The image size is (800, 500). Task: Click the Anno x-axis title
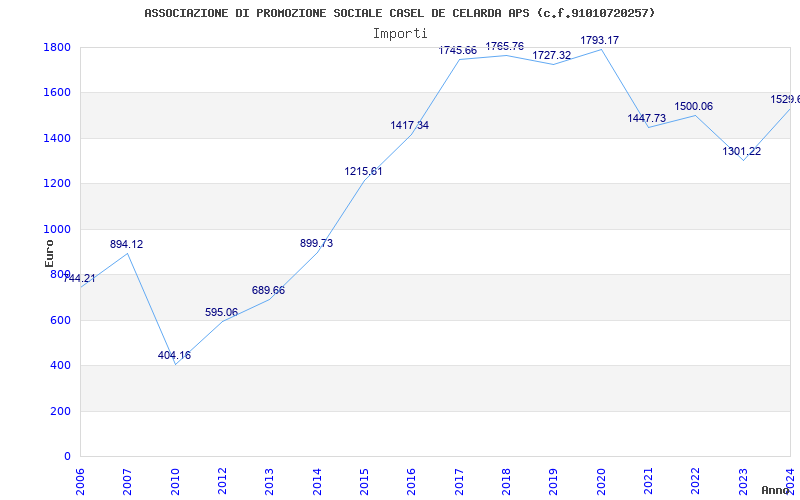point(776,490)
